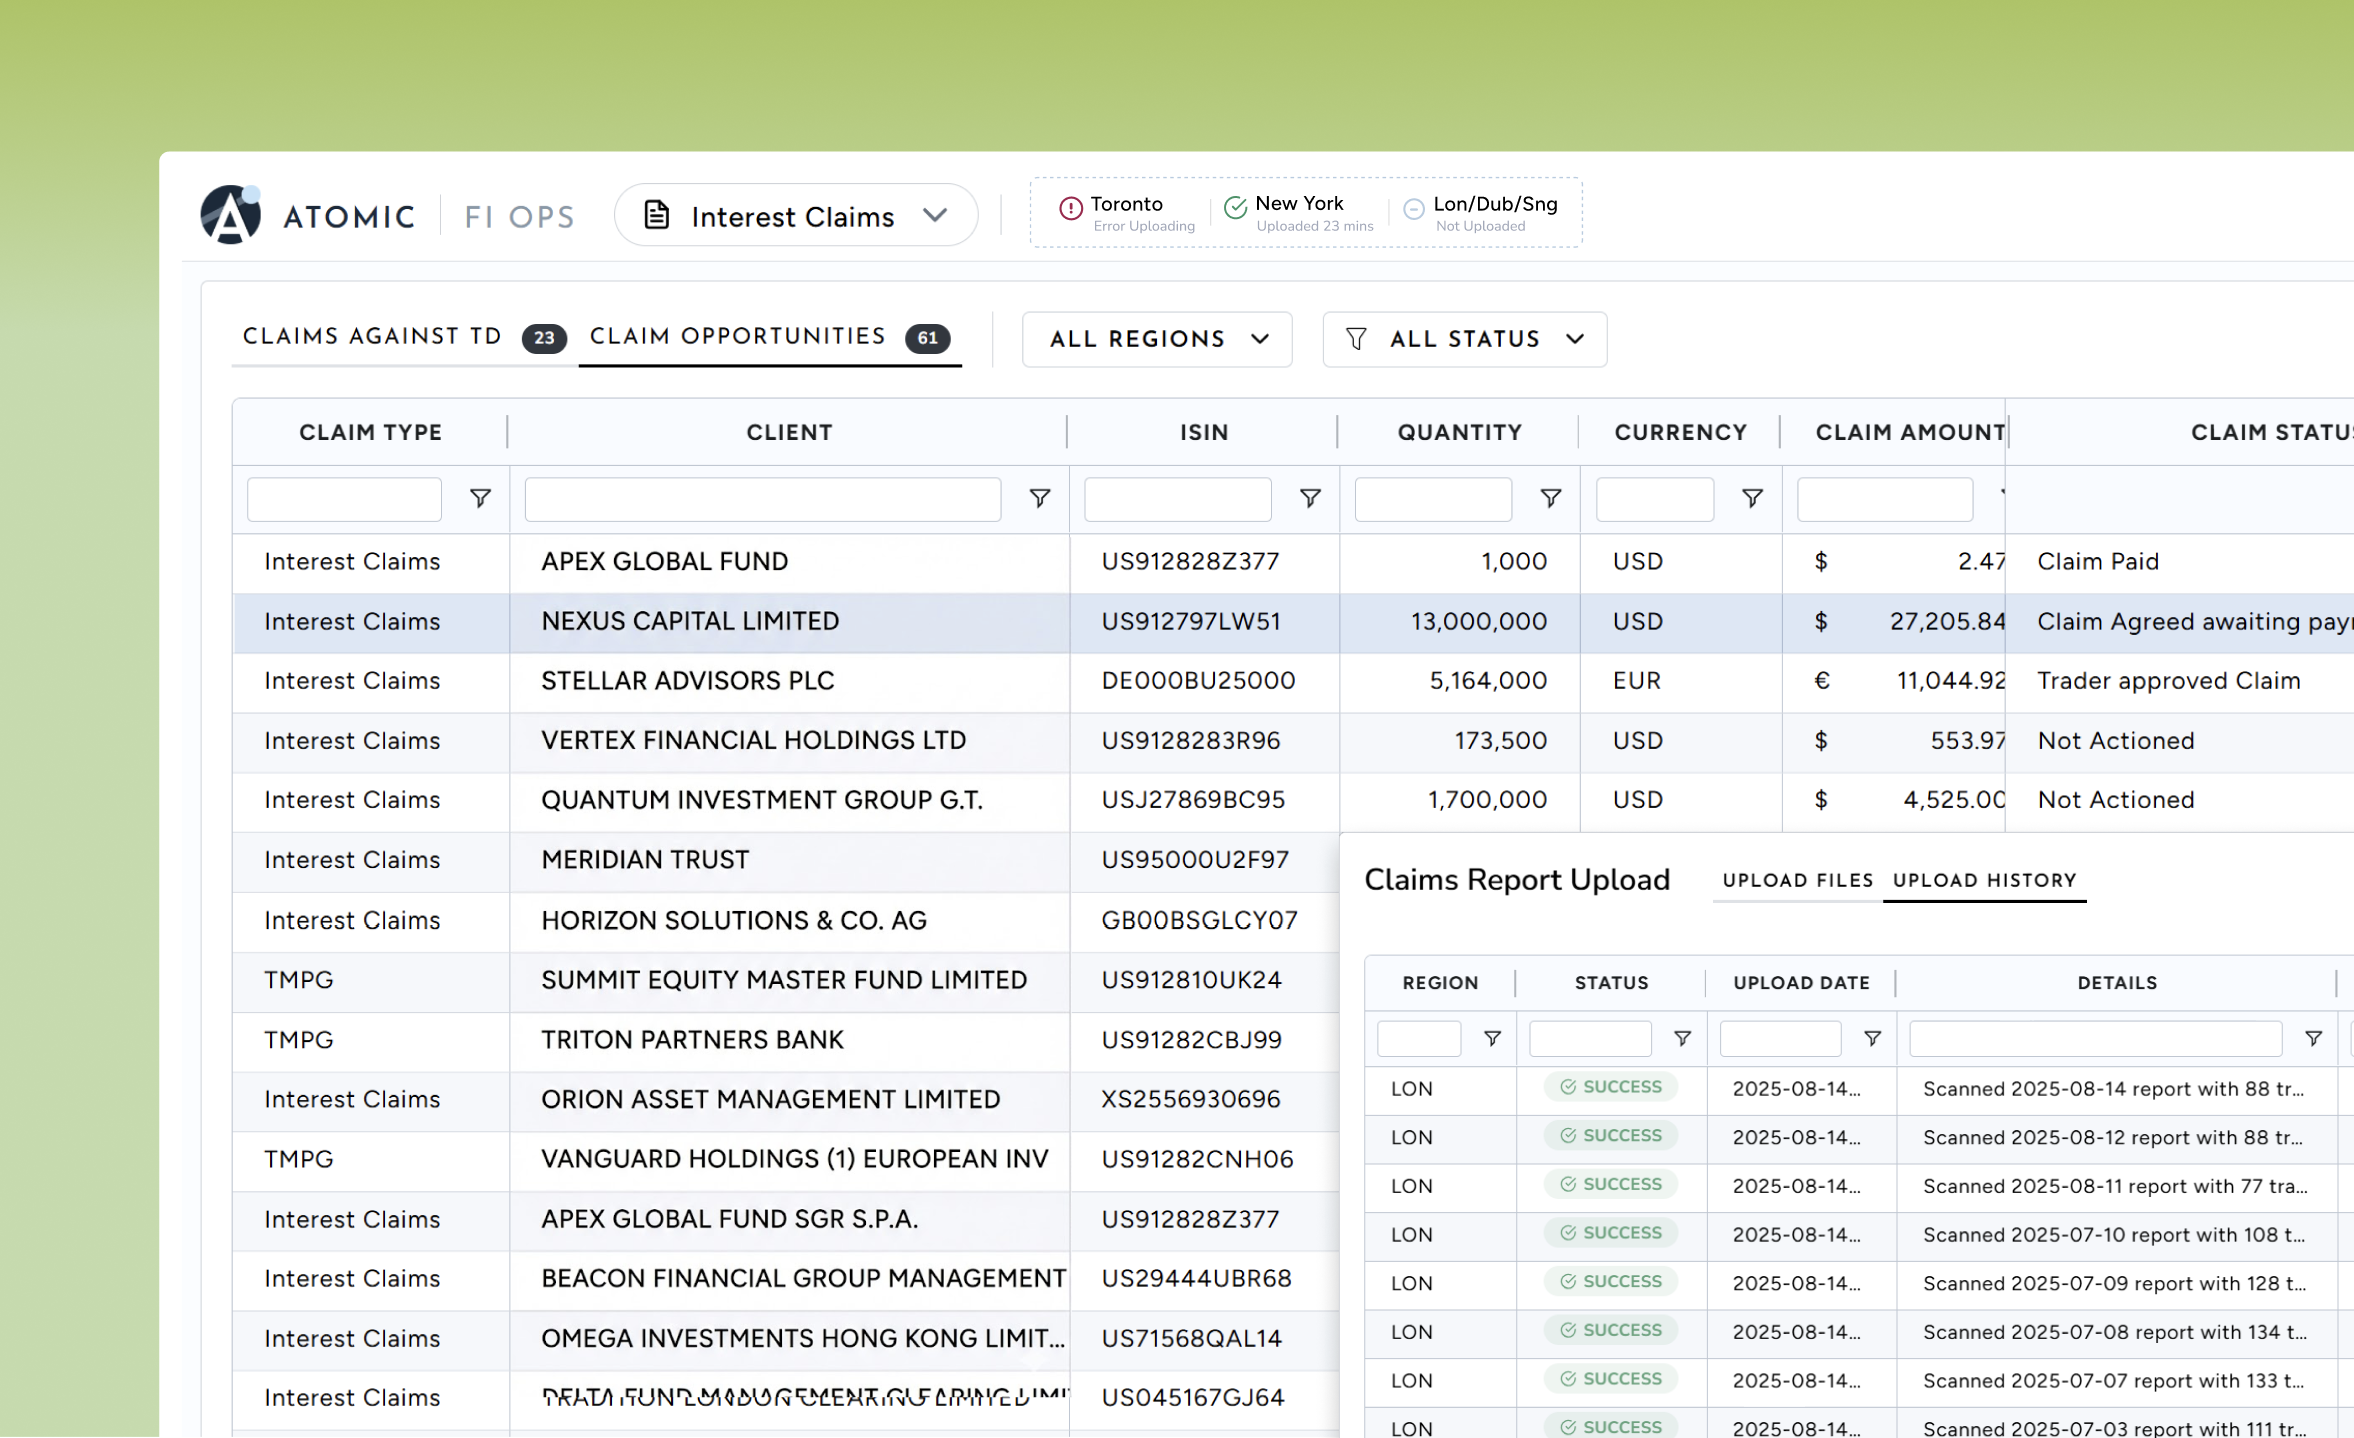Click the New York uploaded checkmark icon

(1235, 207)
